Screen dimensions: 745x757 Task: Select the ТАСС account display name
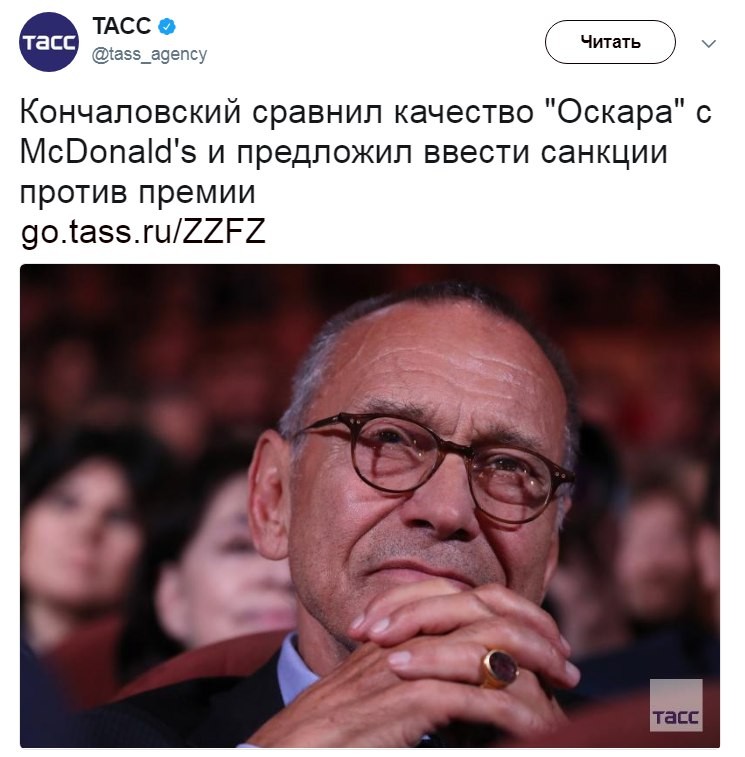click(x=122, y=26)
